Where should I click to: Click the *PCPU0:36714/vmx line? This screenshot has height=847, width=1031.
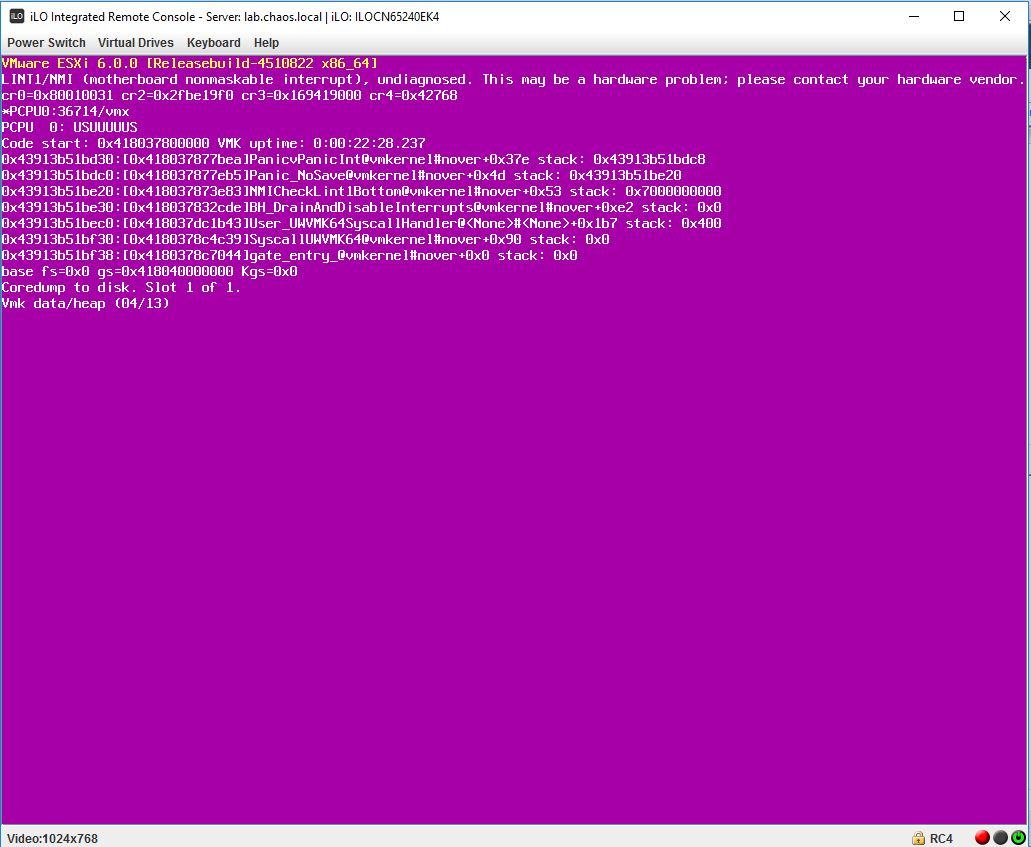[x=66, y=111]
